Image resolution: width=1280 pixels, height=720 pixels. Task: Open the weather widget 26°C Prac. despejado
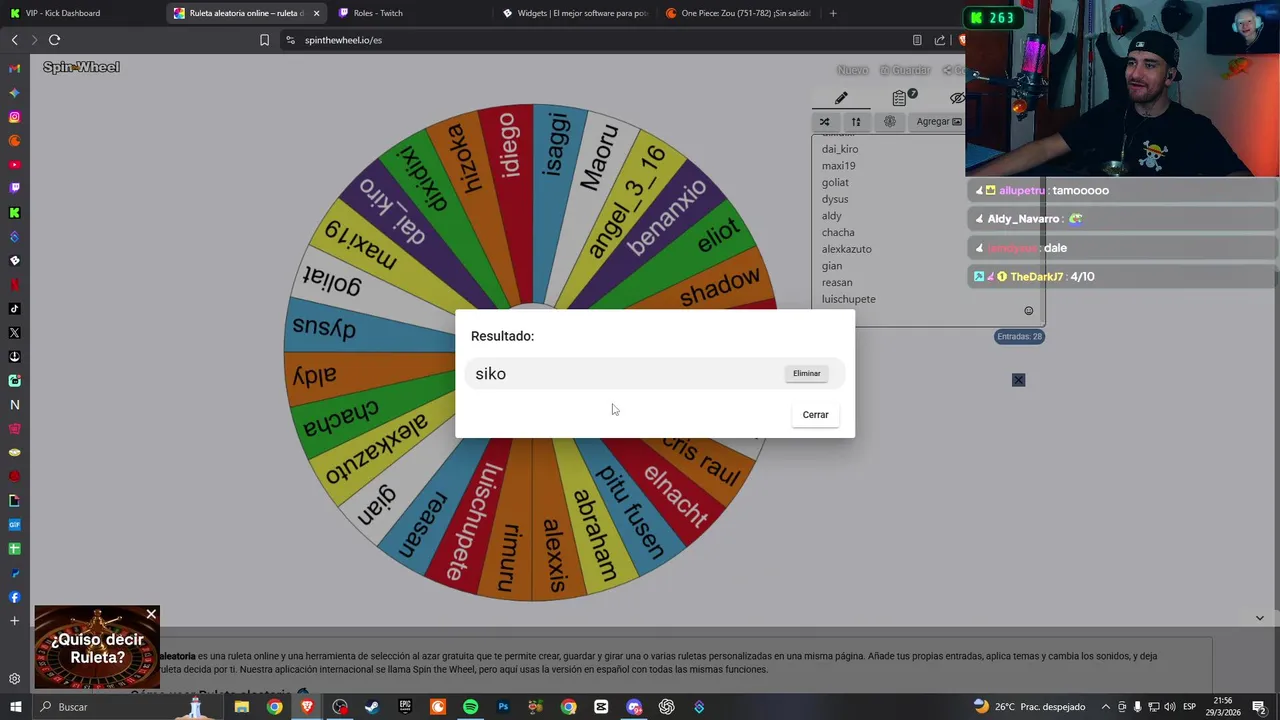[1029, 707]
